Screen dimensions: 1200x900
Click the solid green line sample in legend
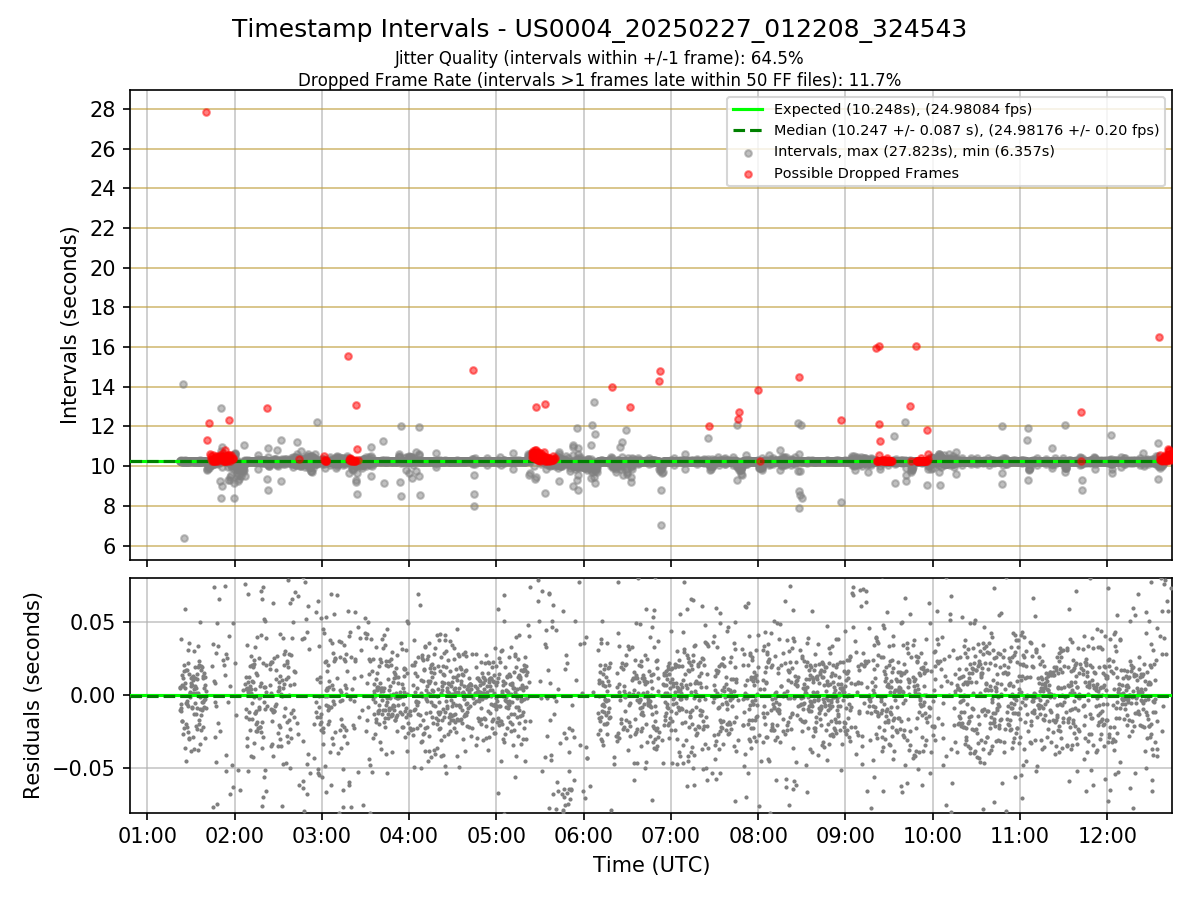[749, 109]
